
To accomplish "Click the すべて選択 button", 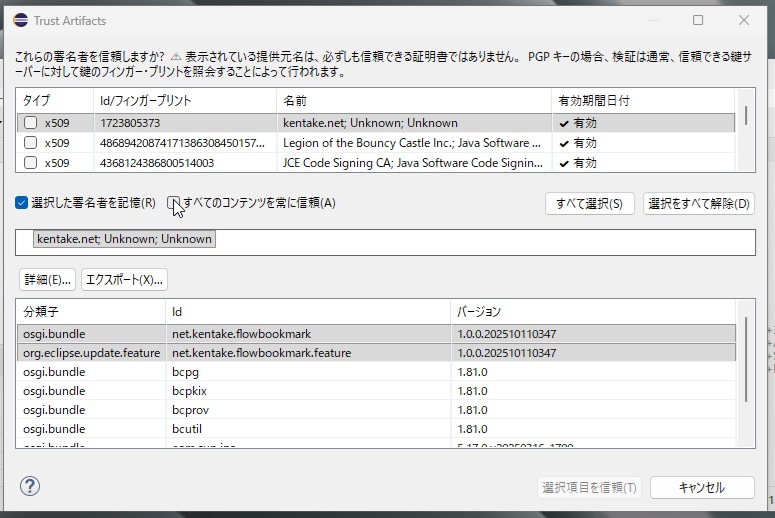I will pyautogui.click(x=589, y=204).
